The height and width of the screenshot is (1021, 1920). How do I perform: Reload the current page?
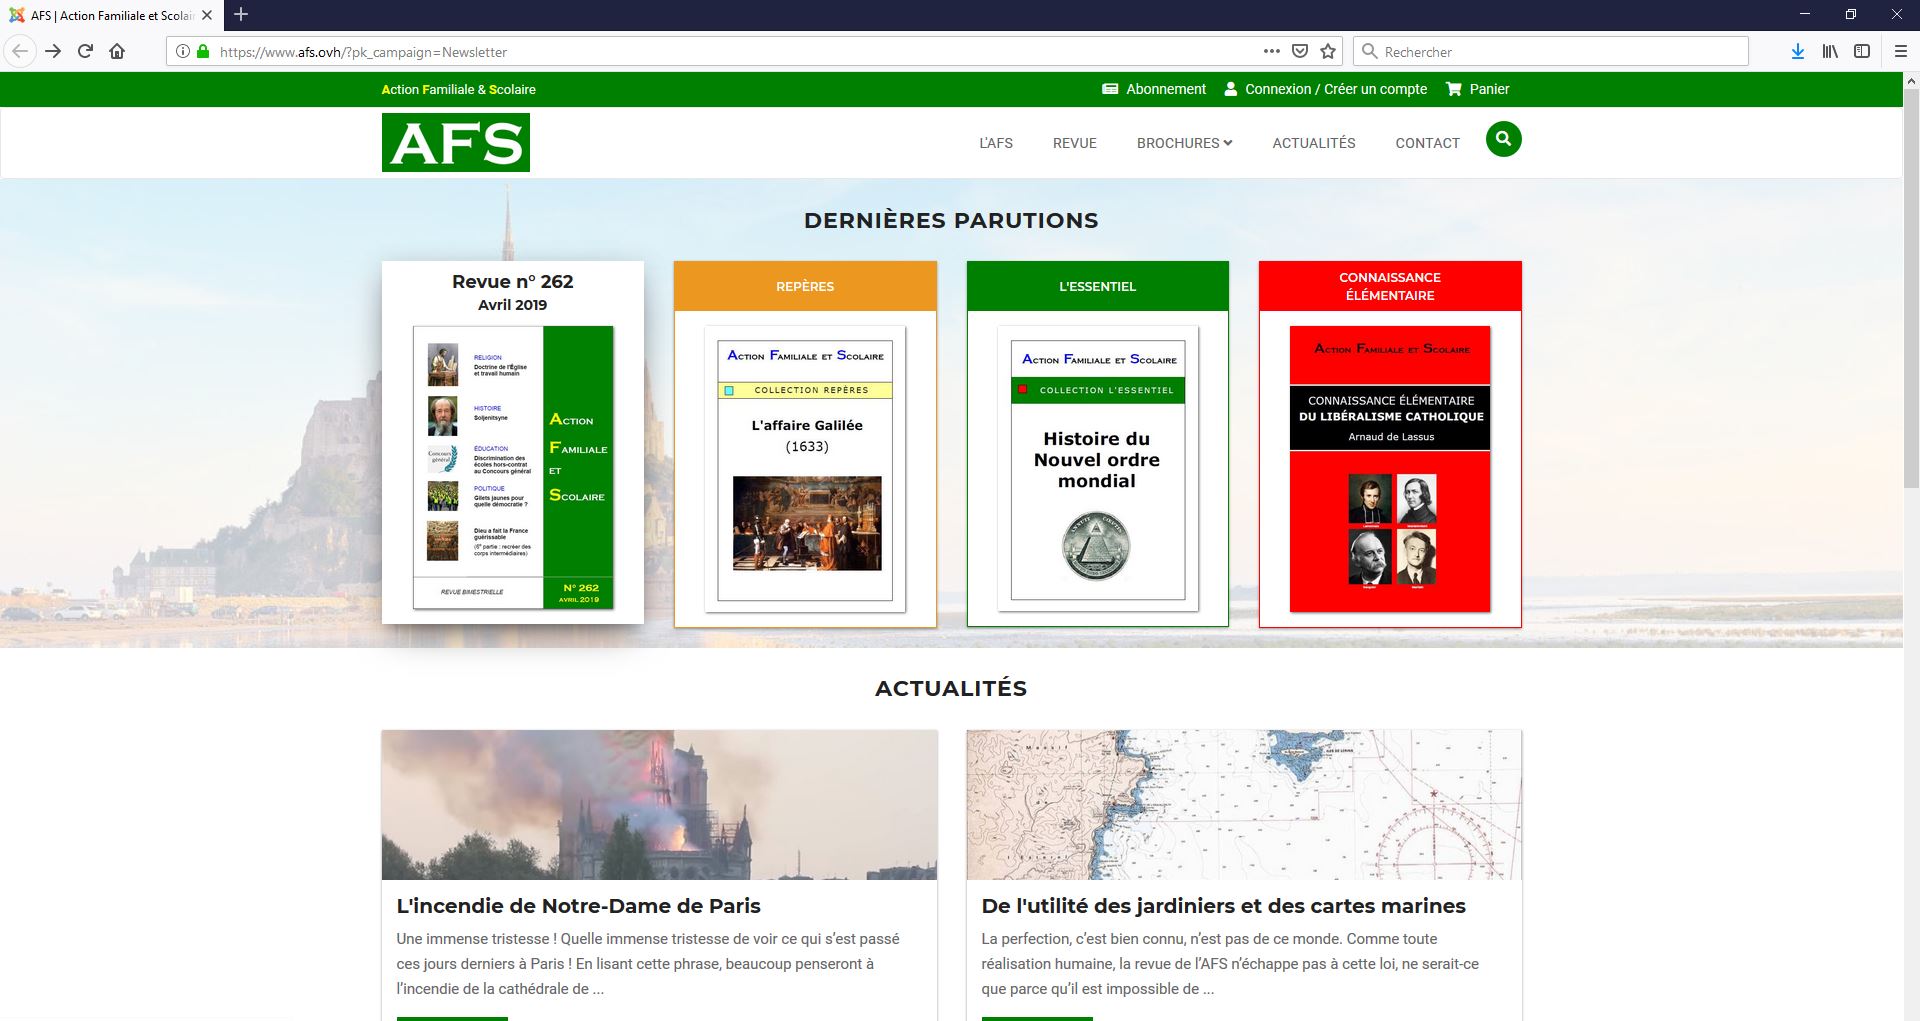[x=85, y=51]
